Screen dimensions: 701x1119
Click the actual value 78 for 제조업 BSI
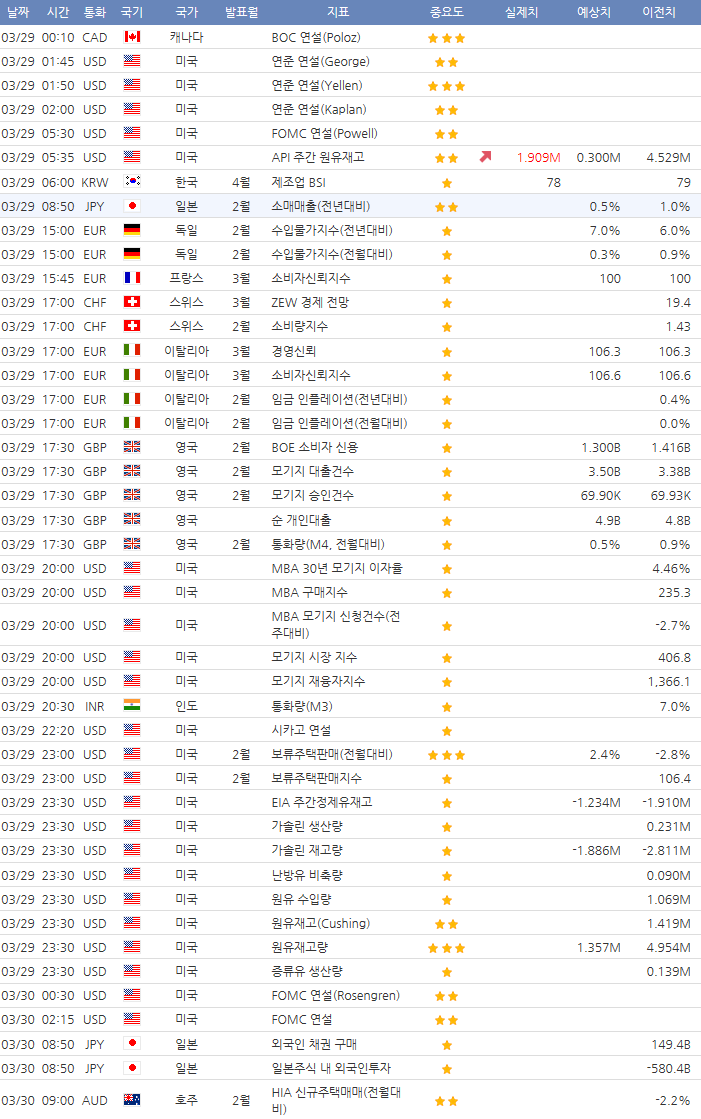pos(554,182)
